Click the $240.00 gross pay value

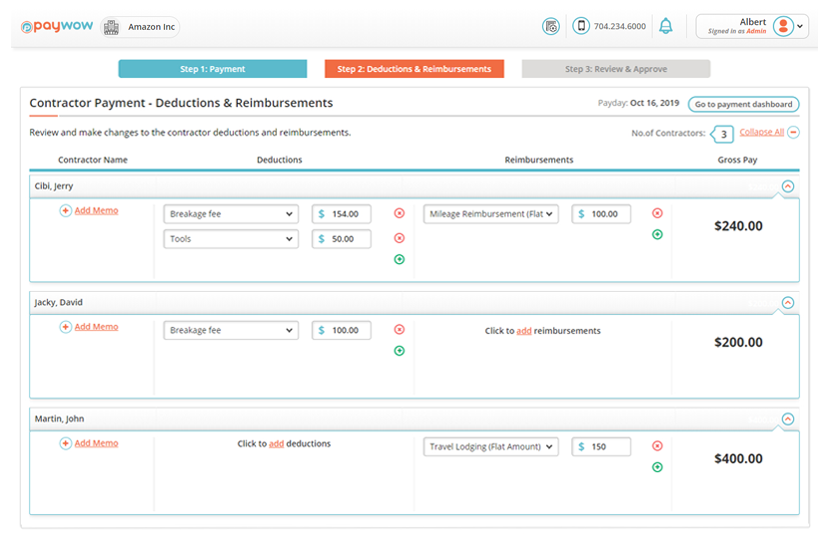click(738, 226)
